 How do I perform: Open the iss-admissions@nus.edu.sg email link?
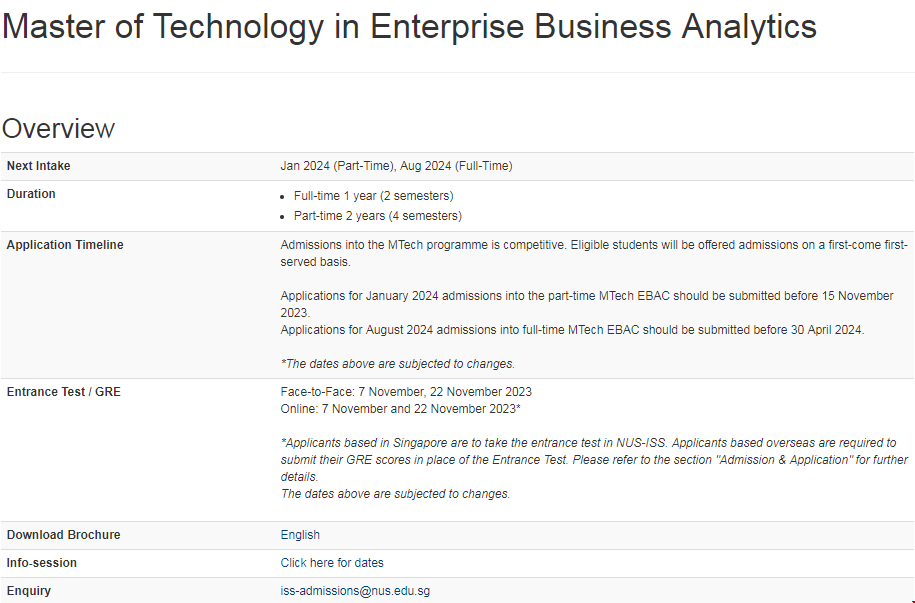pos(355,591)
